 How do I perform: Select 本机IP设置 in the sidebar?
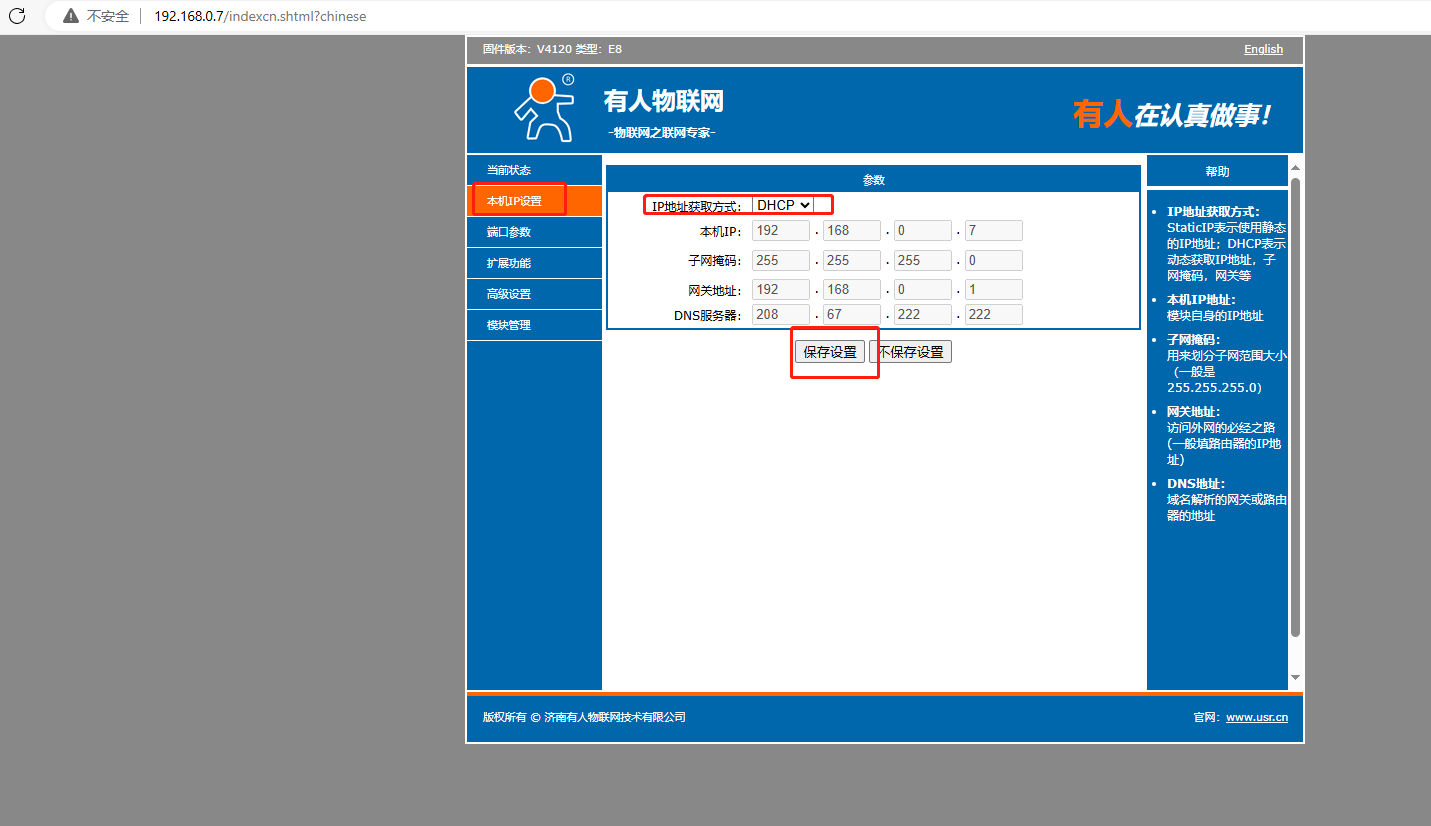[x=514, y=201]
